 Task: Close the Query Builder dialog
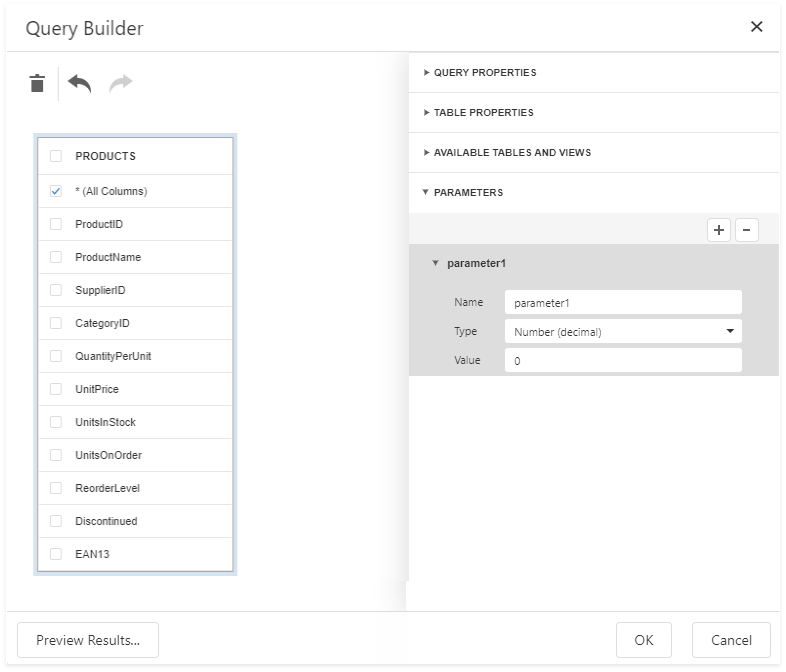(x=756, y=27)
